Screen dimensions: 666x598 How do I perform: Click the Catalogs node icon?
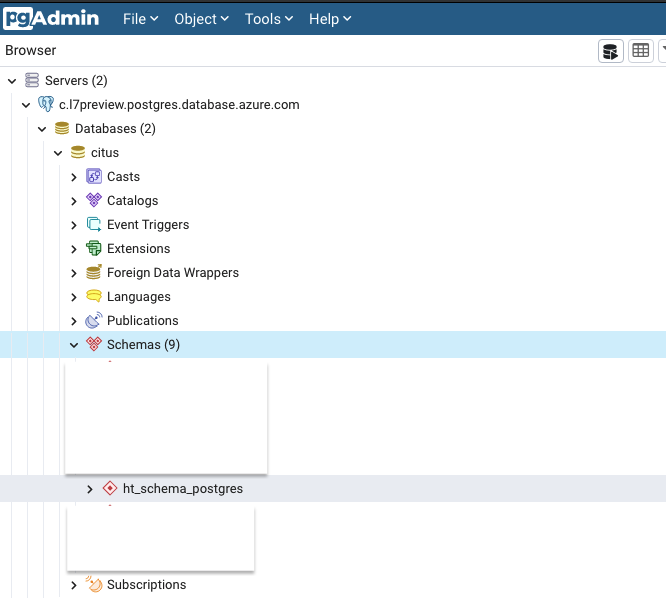pos(94,200)
